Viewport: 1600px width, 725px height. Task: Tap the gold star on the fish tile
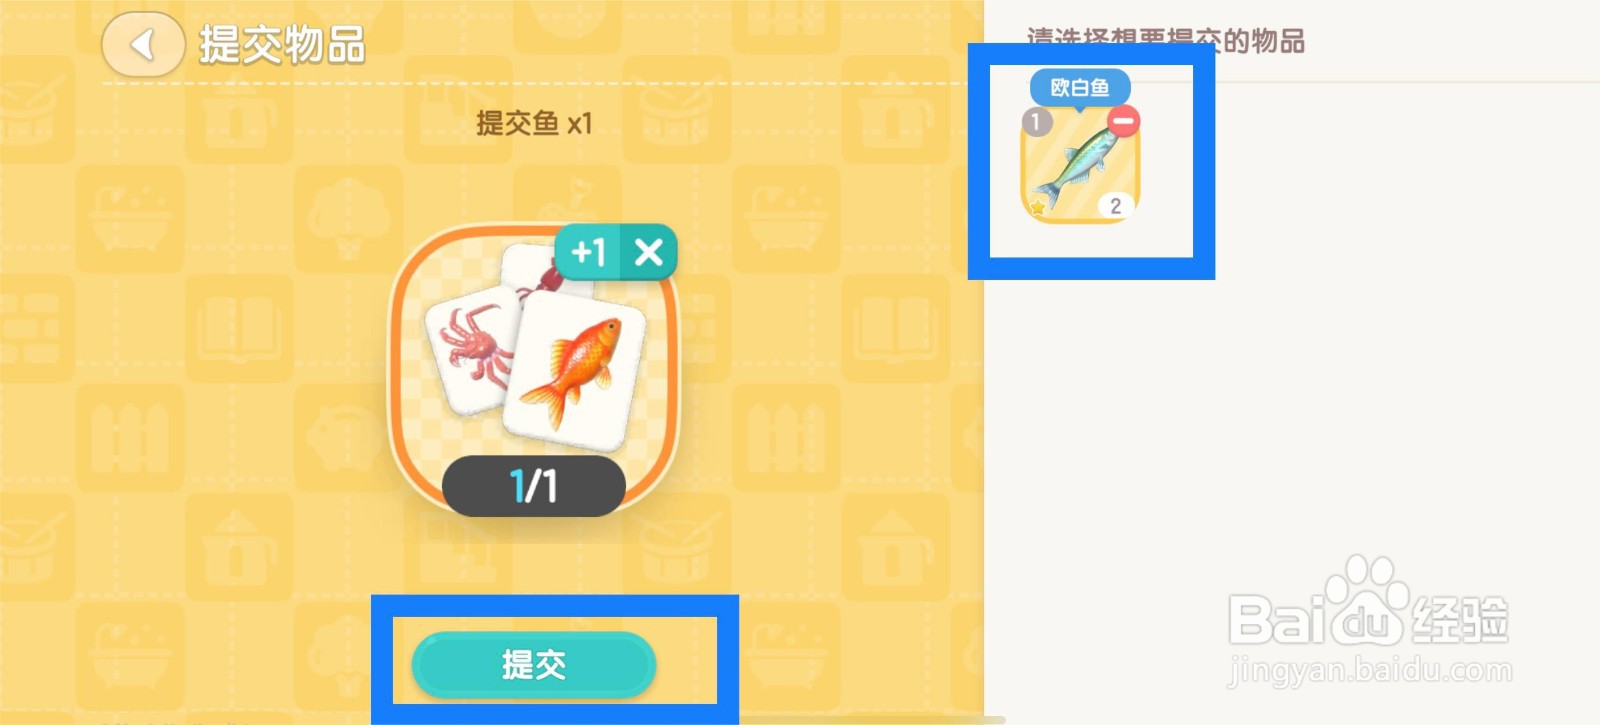click(1038, 207)
